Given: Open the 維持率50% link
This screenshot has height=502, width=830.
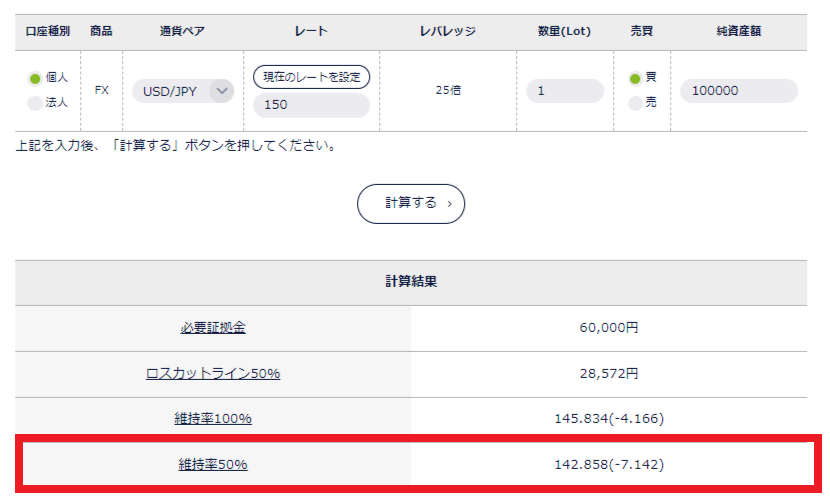Looking at the screenshot, I should pyautogui.click(x=213, y=464).
